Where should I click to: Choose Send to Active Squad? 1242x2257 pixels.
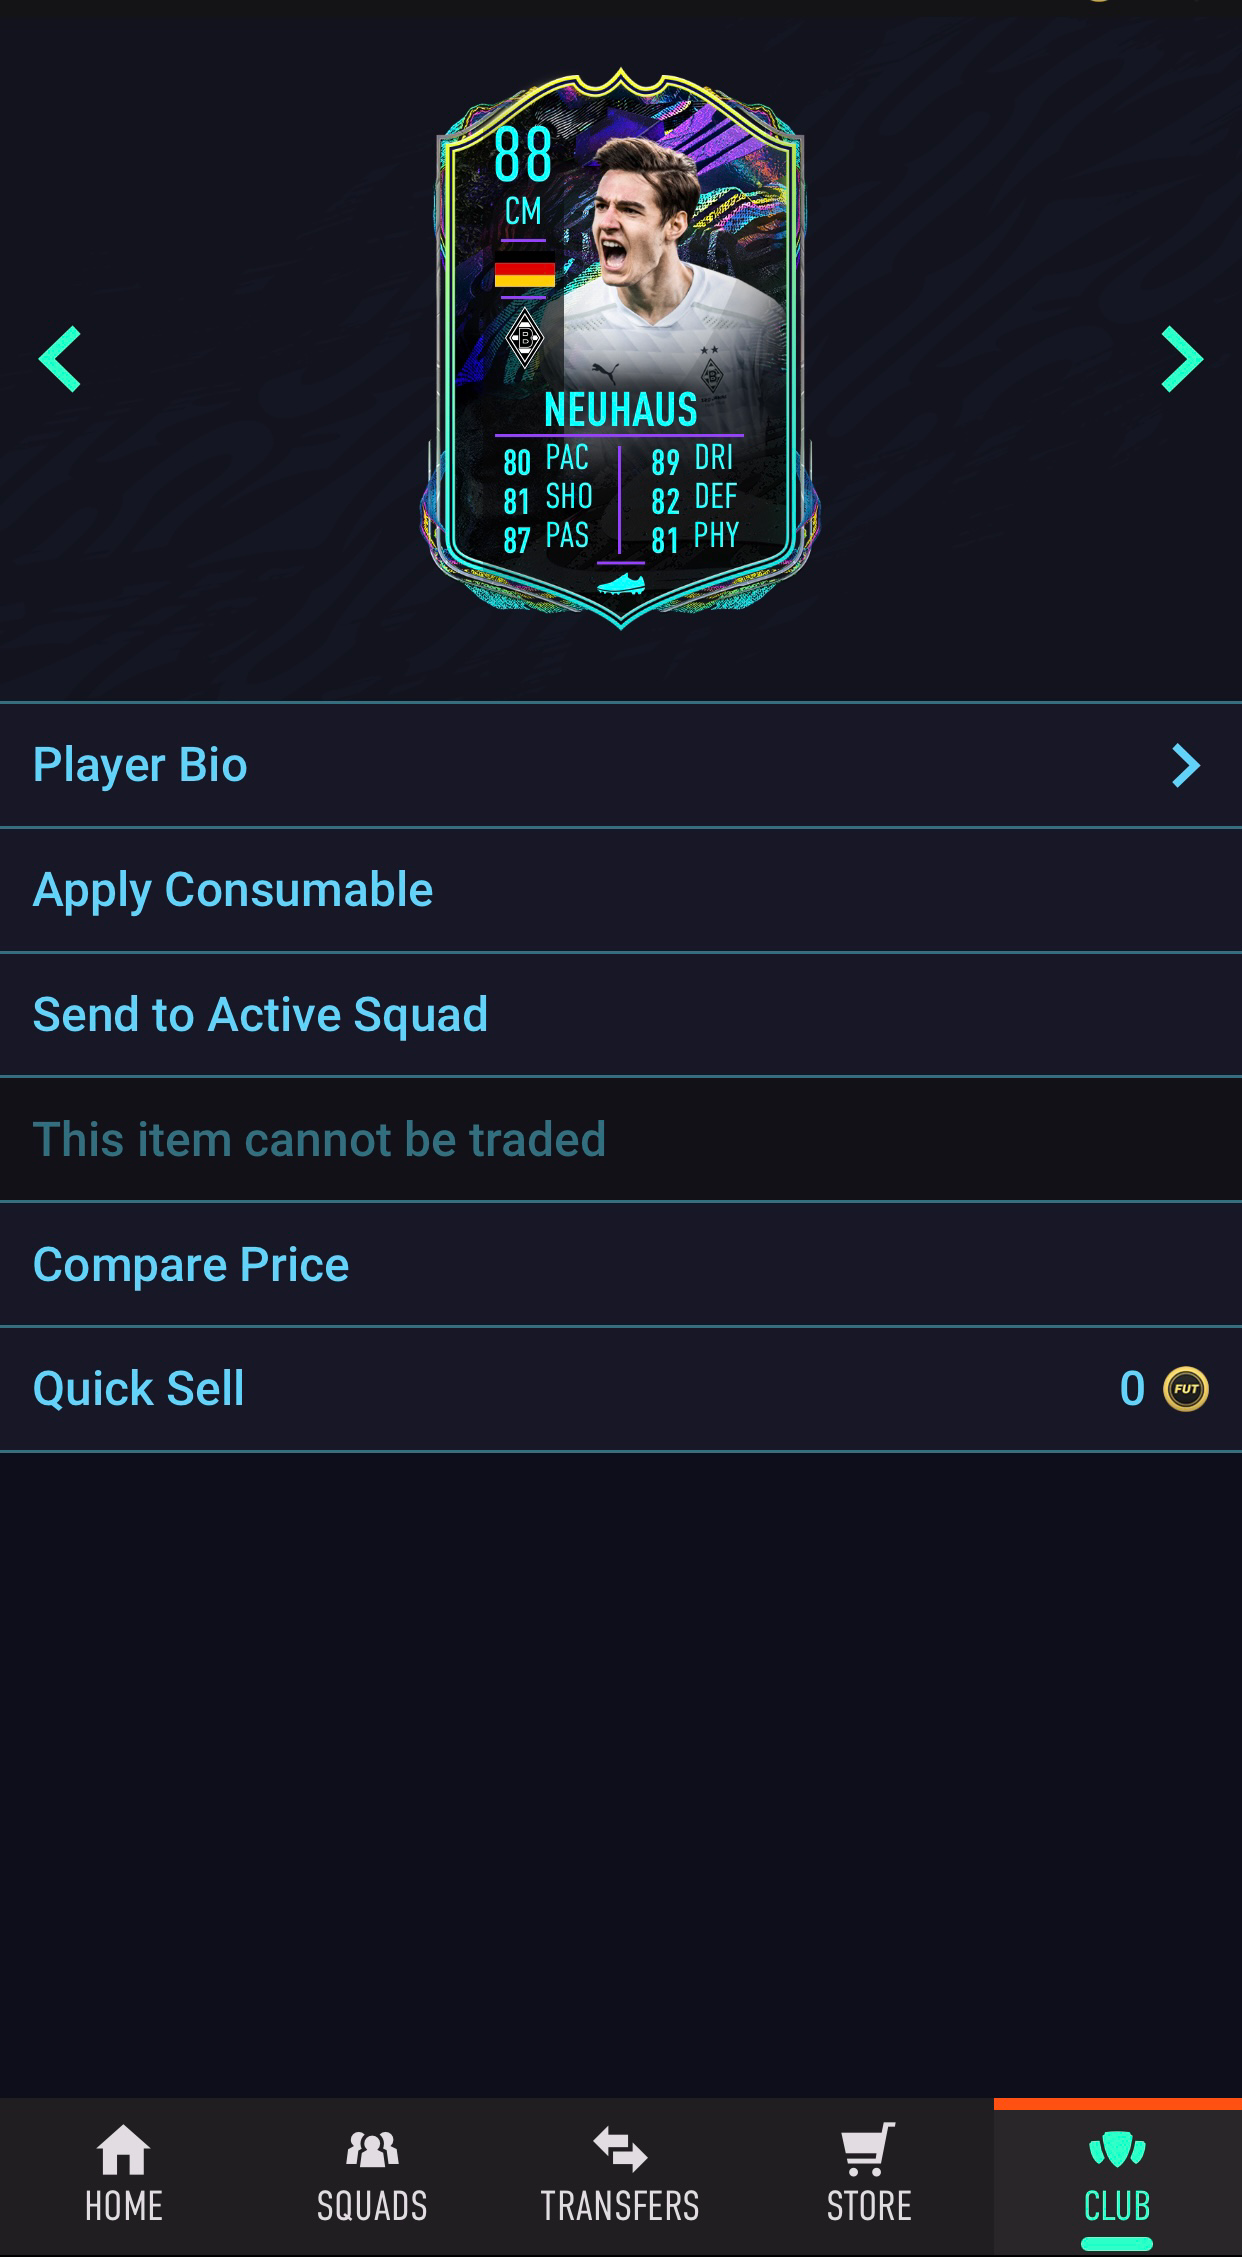point(621,1014)
